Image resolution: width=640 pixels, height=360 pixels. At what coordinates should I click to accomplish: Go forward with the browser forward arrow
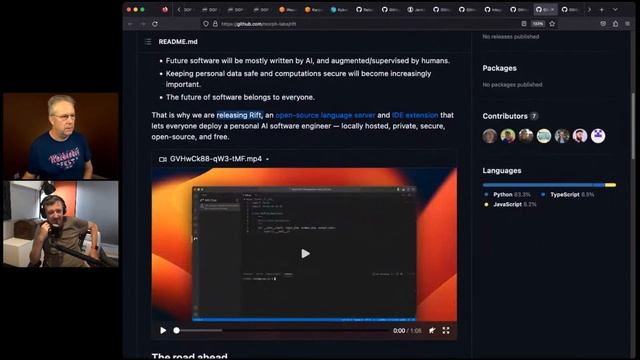[142, 24]
